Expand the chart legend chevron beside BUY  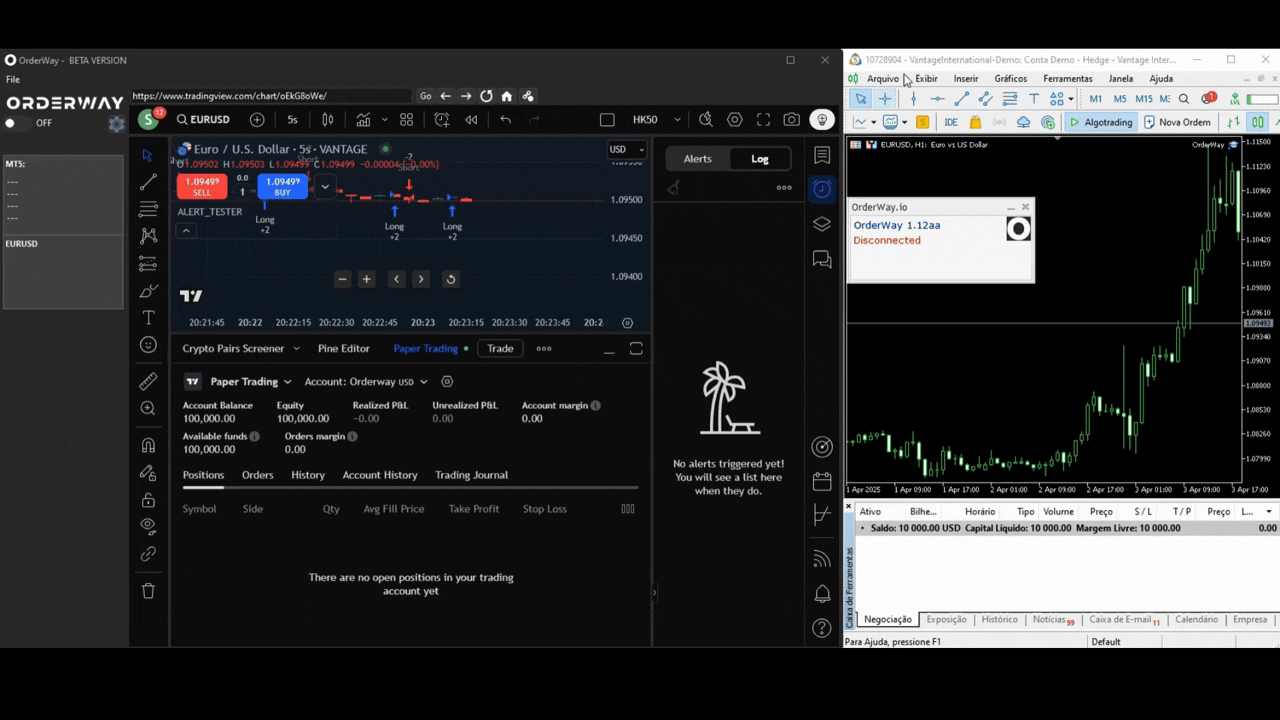click(x=325, y=186)
